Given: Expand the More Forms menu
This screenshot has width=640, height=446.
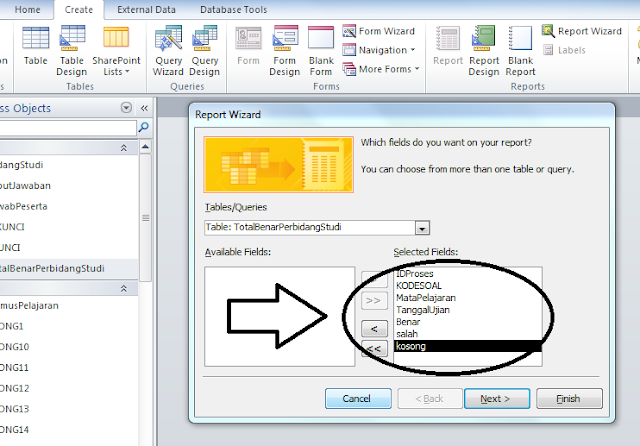Looking at the screenshot, I should [x=380, y=69].
